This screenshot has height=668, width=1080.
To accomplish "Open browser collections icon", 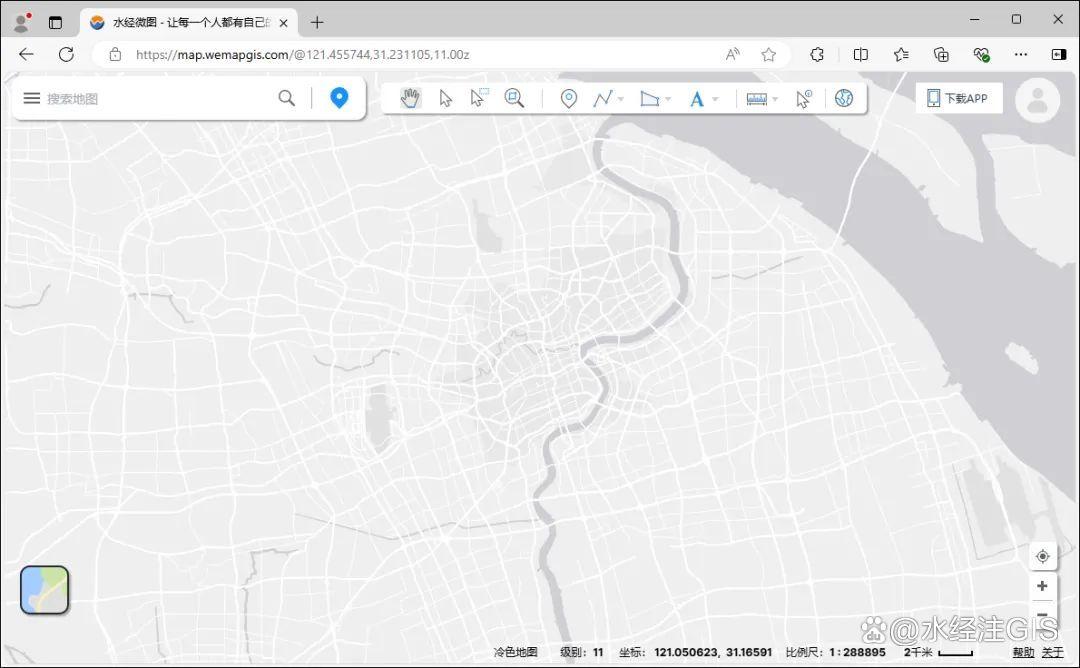I will click(941, 54).
